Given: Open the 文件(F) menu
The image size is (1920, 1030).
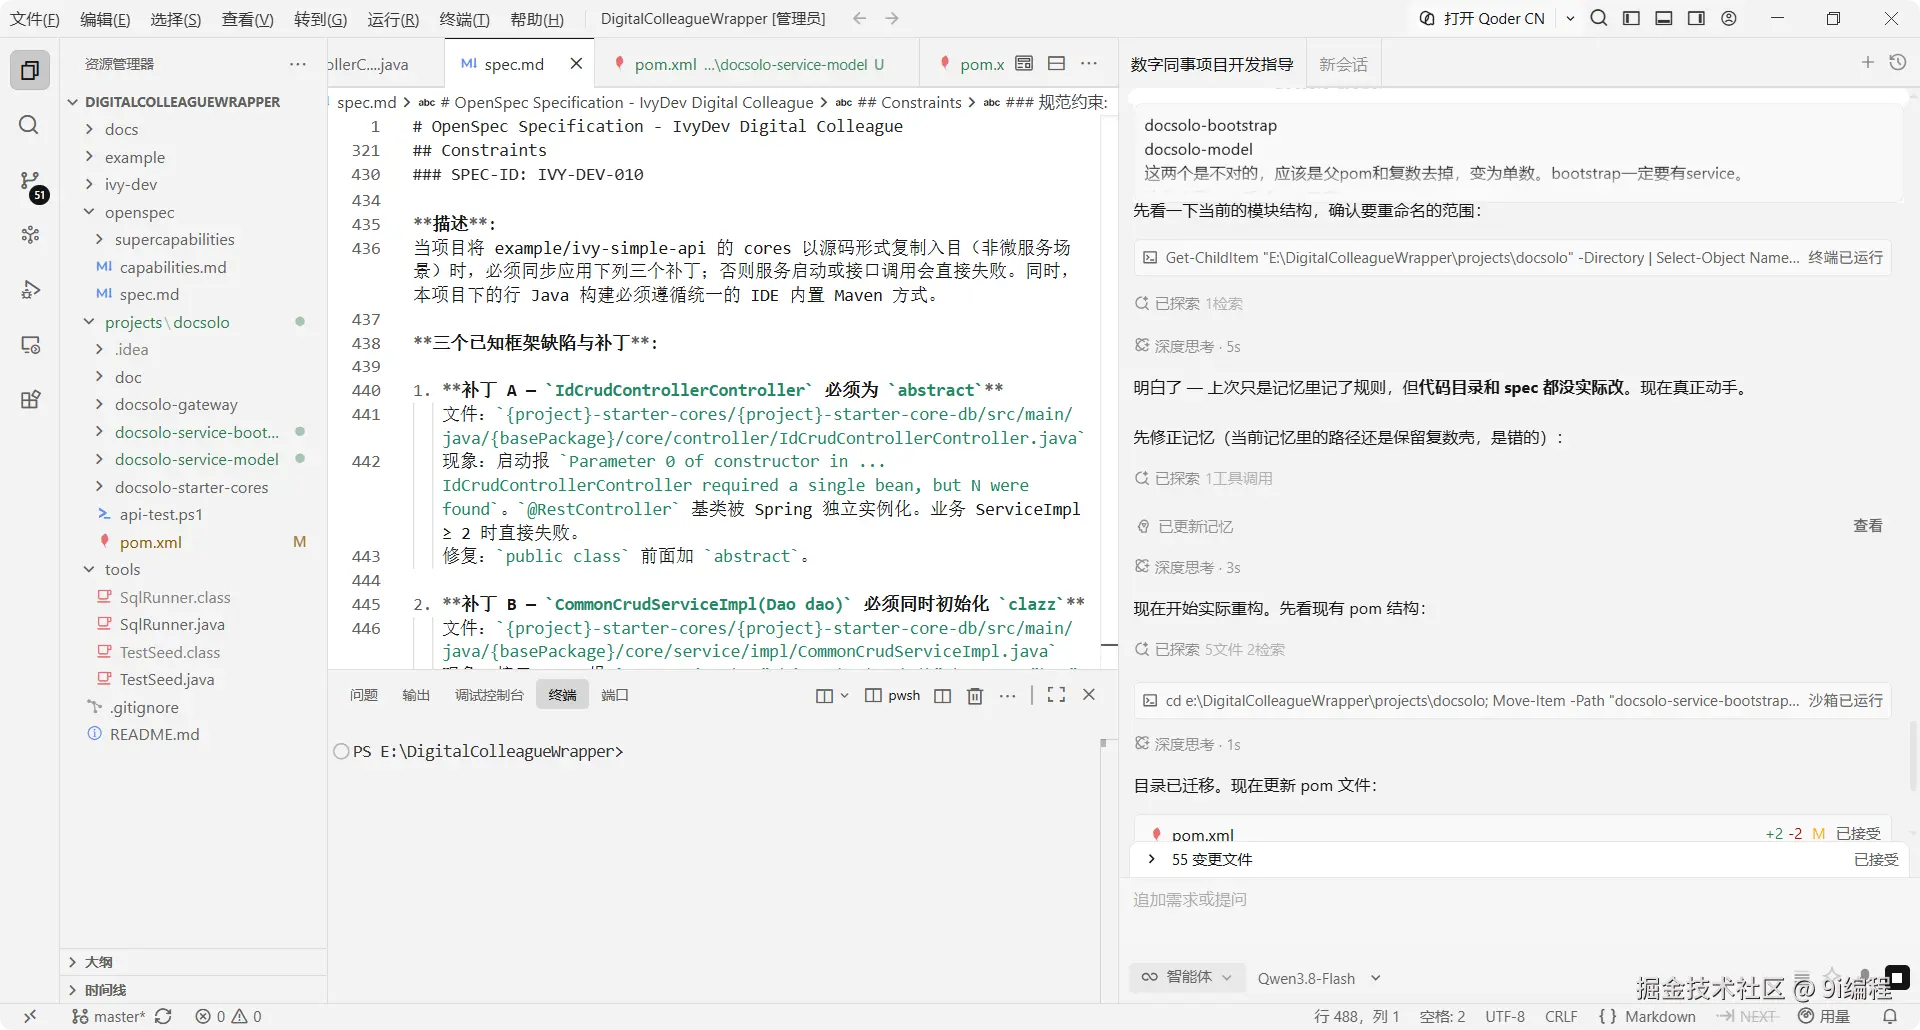Looking at the screenshot, I should [x=35, y=19].
